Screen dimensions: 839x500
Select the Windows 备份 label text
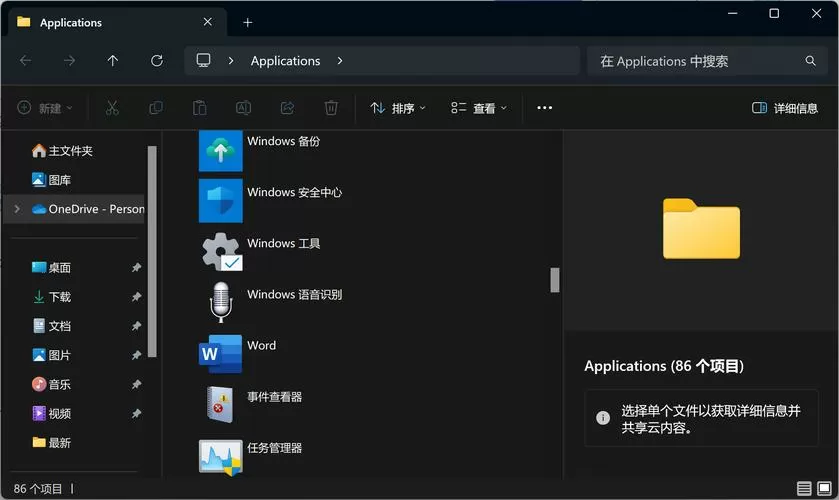pyautogui.click(x=284, y=141)
